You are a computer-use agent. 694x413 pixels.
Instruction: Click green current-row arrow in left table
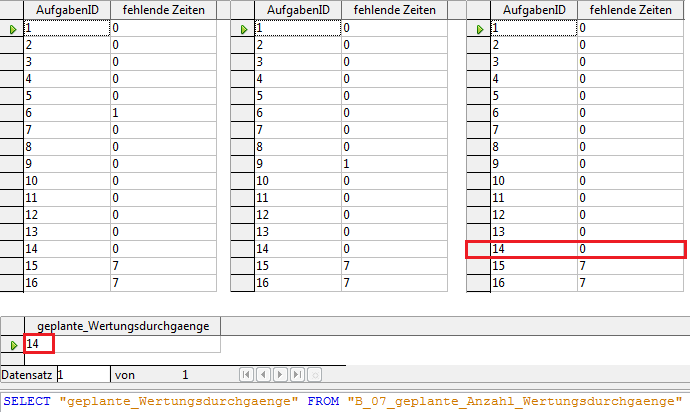(x=13, y=30)
